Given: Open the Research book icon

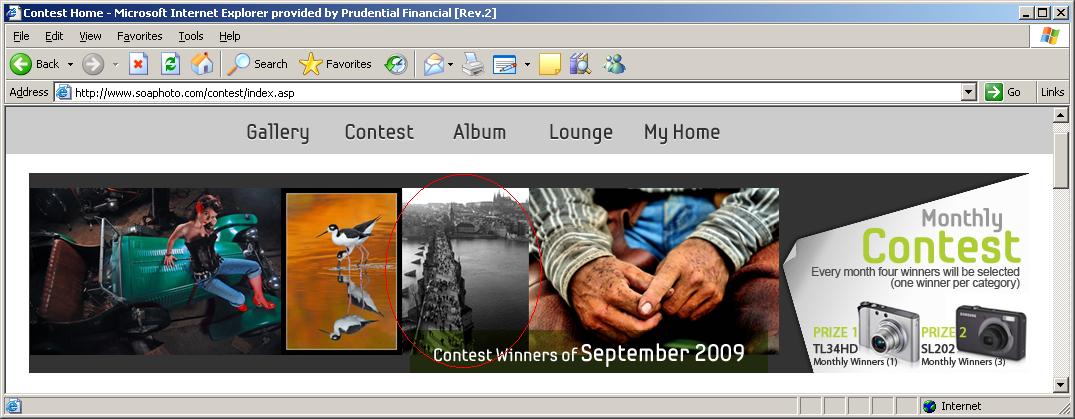Looking at the screenshot, I should [x=580, y=64].
